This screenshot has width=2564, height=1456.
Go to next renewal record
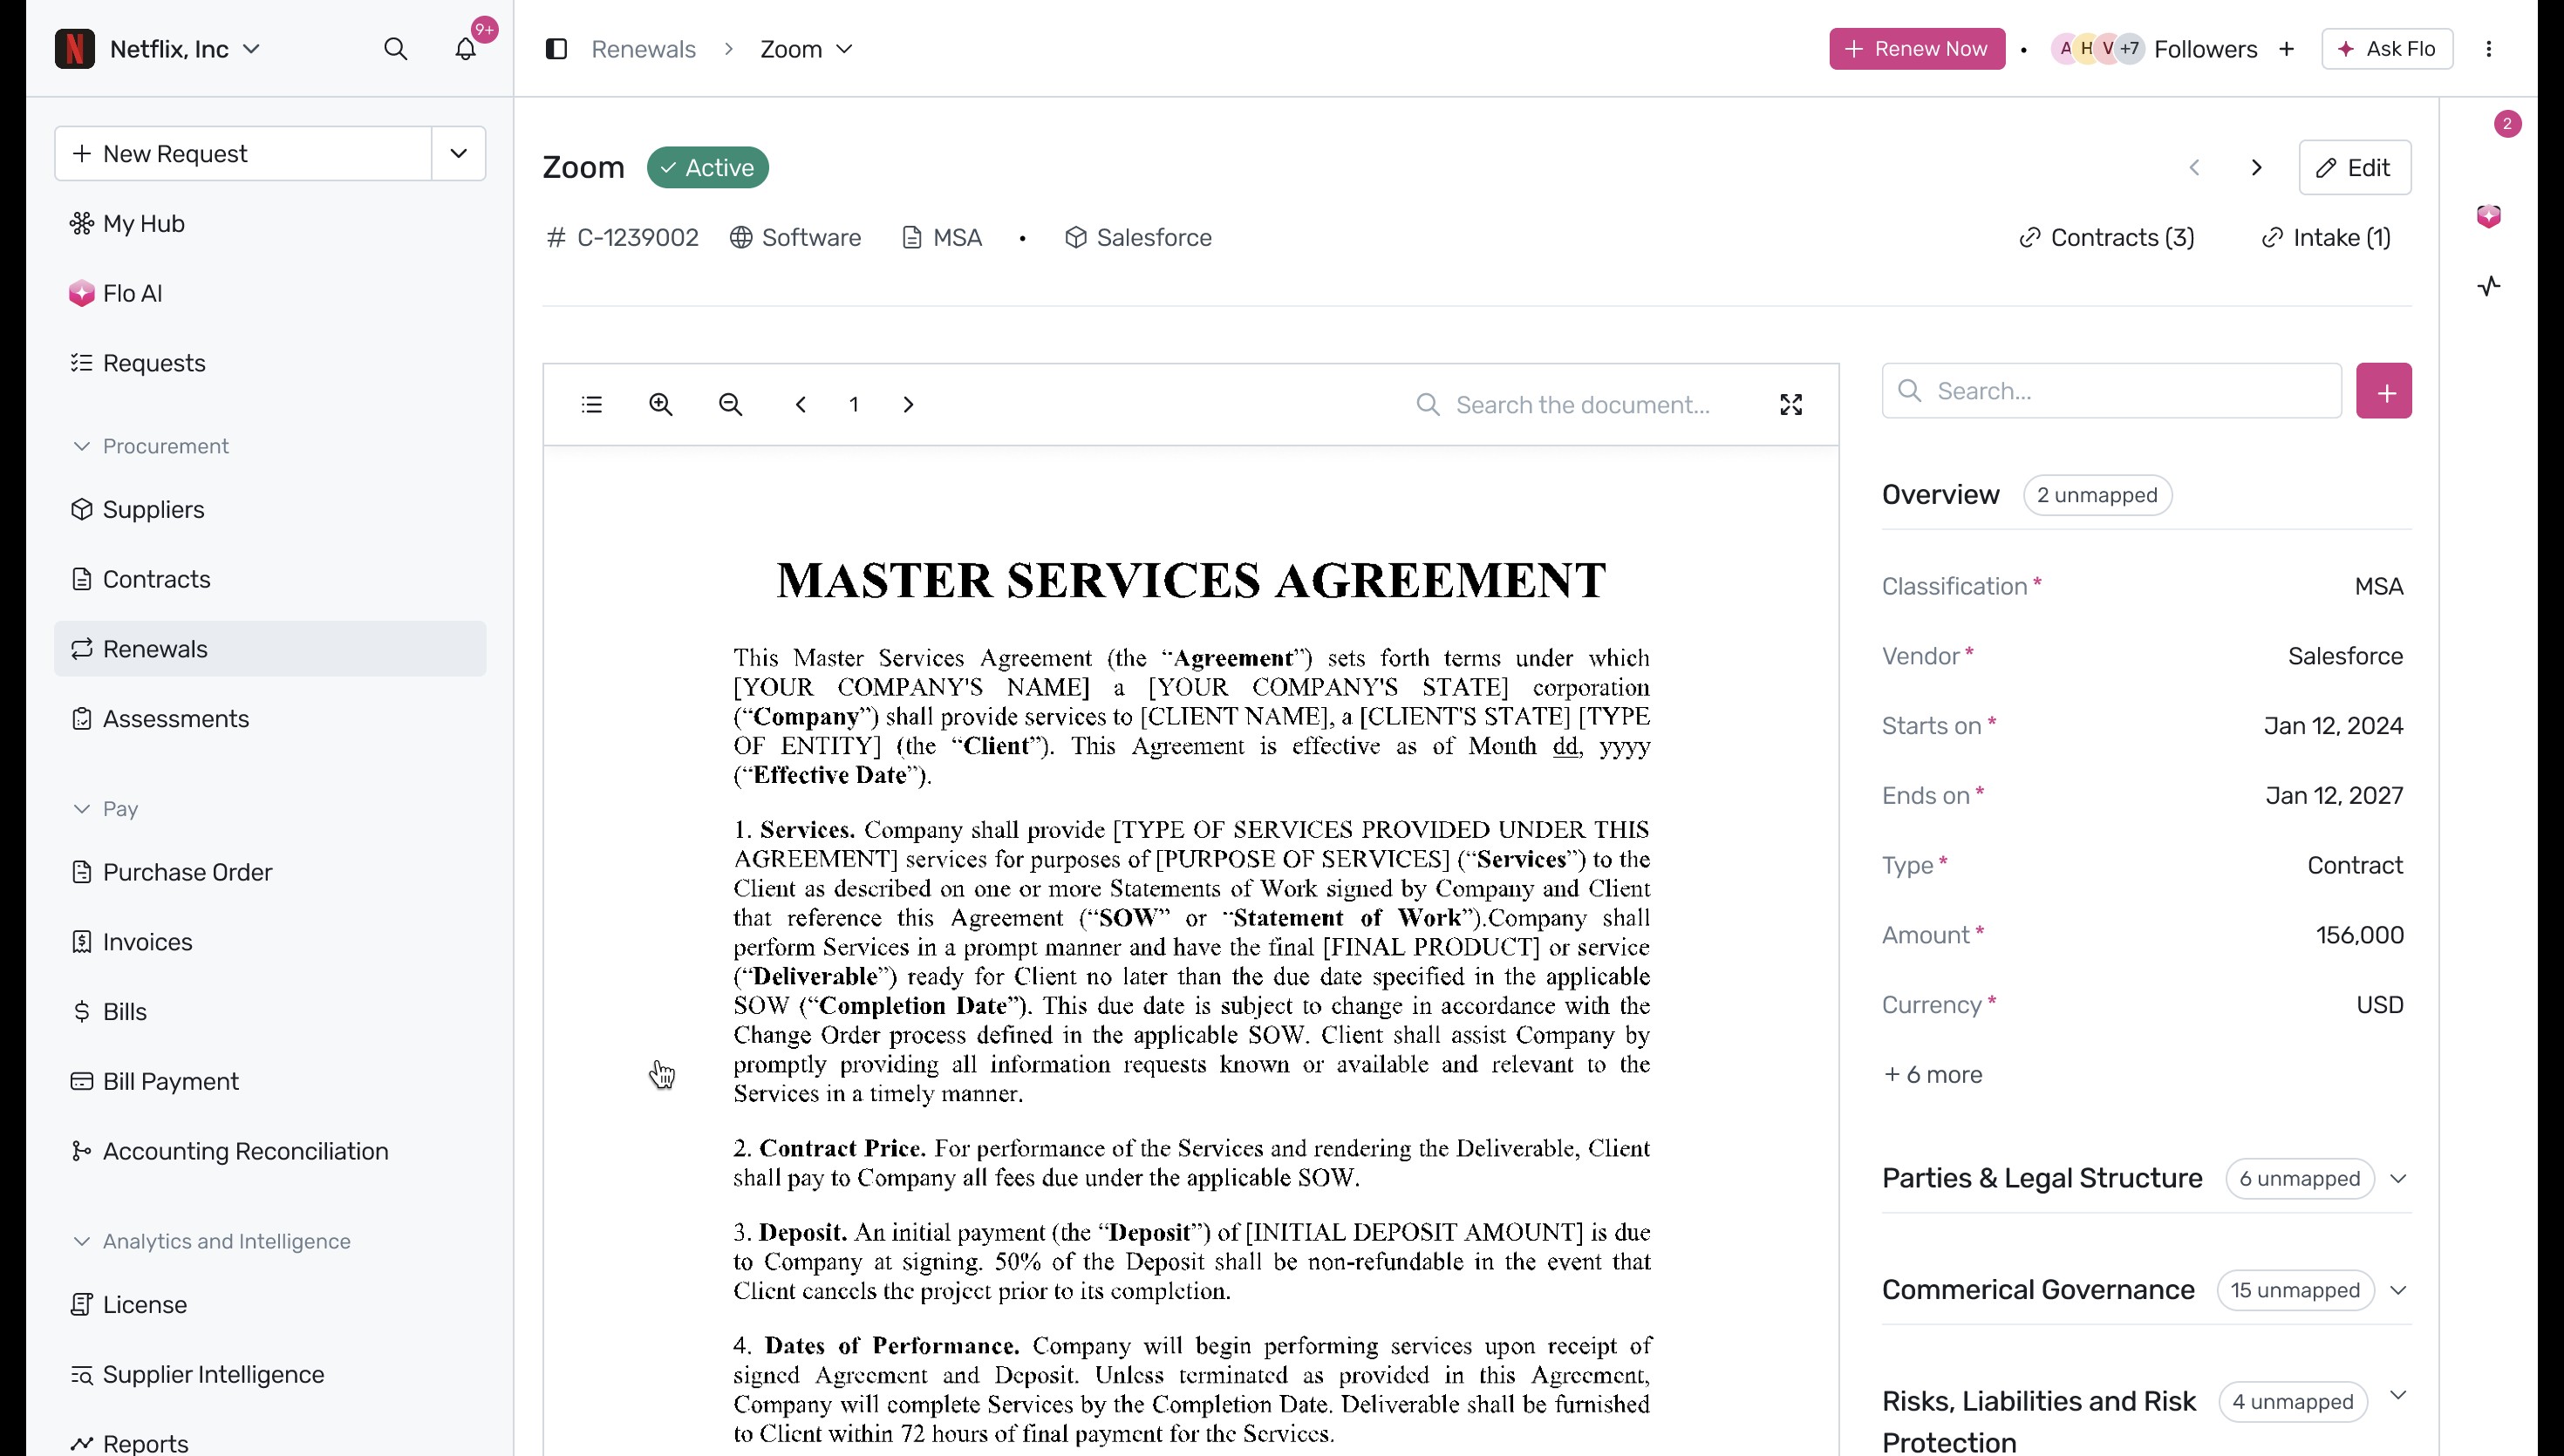coord(2256,167)
